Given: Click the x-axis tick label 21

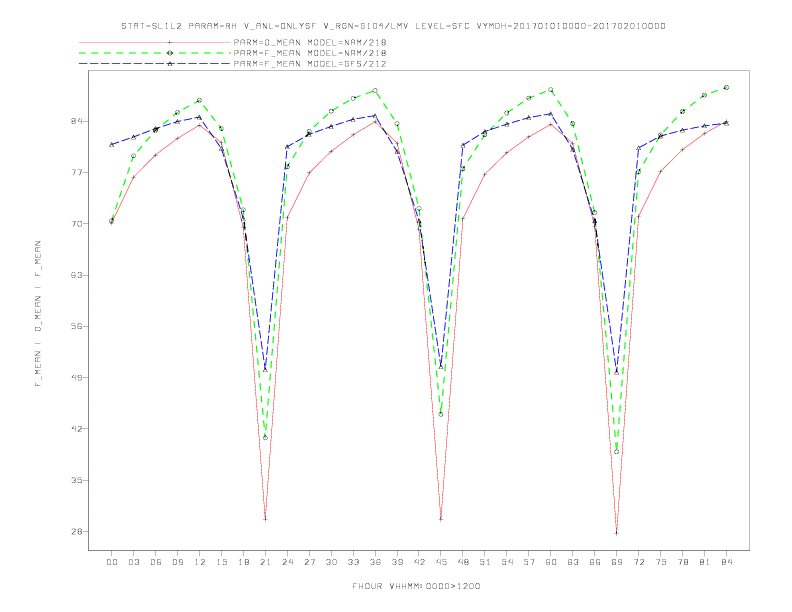Looking at the screenshot, I should (265, 562).
